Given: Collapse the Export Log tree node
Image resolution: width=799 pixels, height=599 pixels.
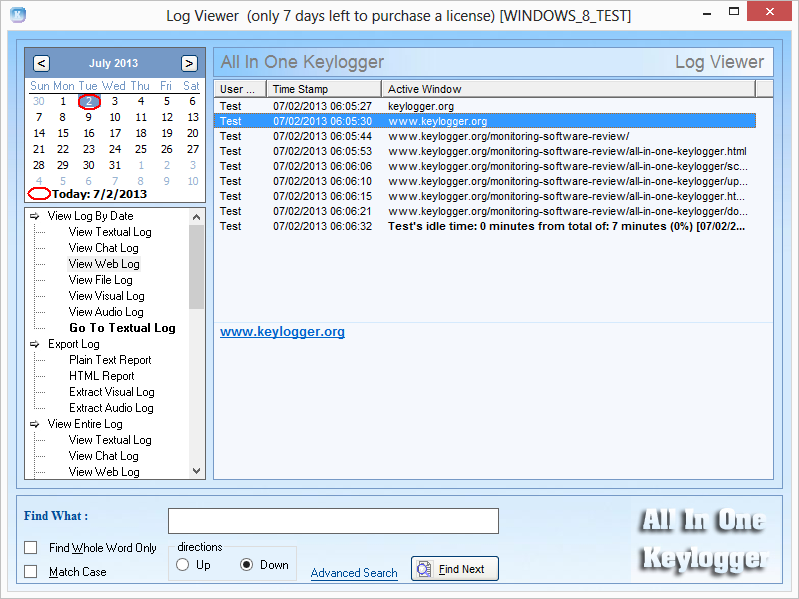Looking at the screenshot, I should [34, 344].
